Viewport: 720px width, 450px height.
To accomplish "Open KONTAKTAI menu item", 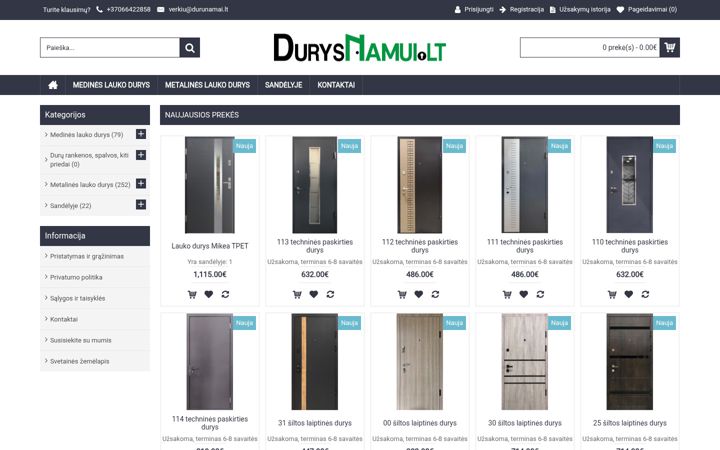I will (336, 85).
